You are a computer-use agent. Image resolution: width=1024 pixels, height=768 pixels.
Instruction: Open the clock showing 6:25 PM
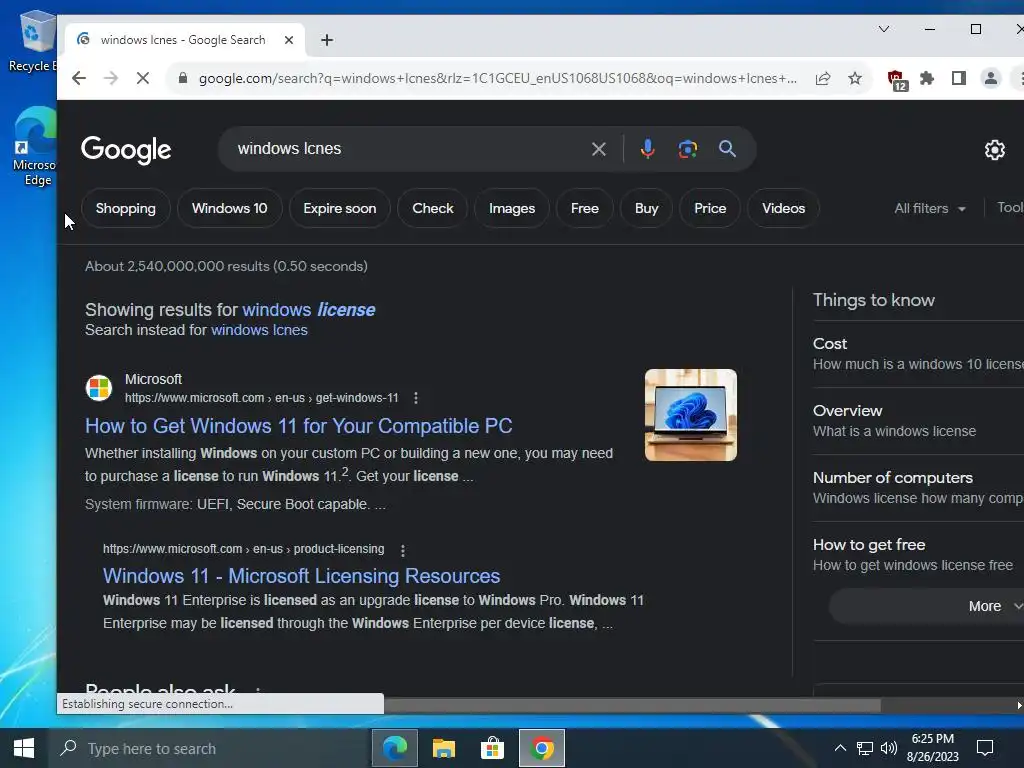tap(933, 748)
